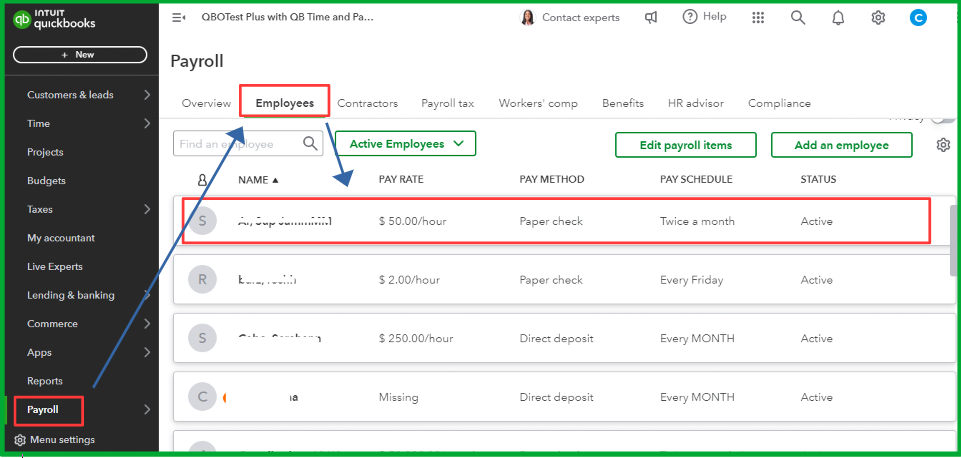Switch to the Overview tab
The height and width of the screenshot is (458, 961).
point(206,104)
